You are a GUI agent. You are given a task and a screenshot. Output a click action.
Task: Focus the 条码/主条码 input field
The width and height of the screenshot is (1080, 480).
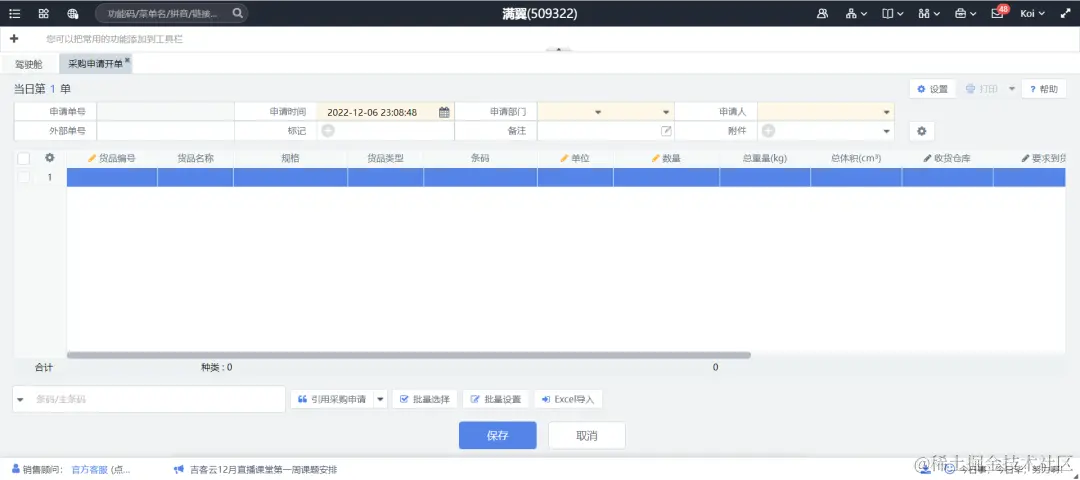[157, 399]
